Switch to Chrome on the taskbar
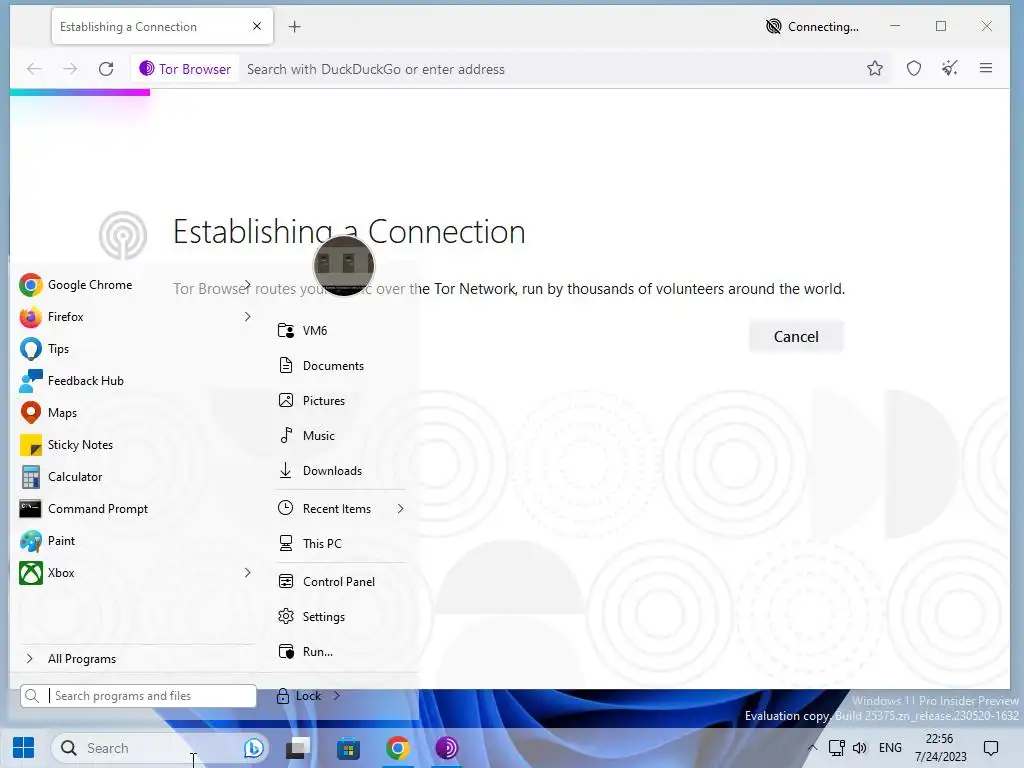 click(x=397, y=748)
